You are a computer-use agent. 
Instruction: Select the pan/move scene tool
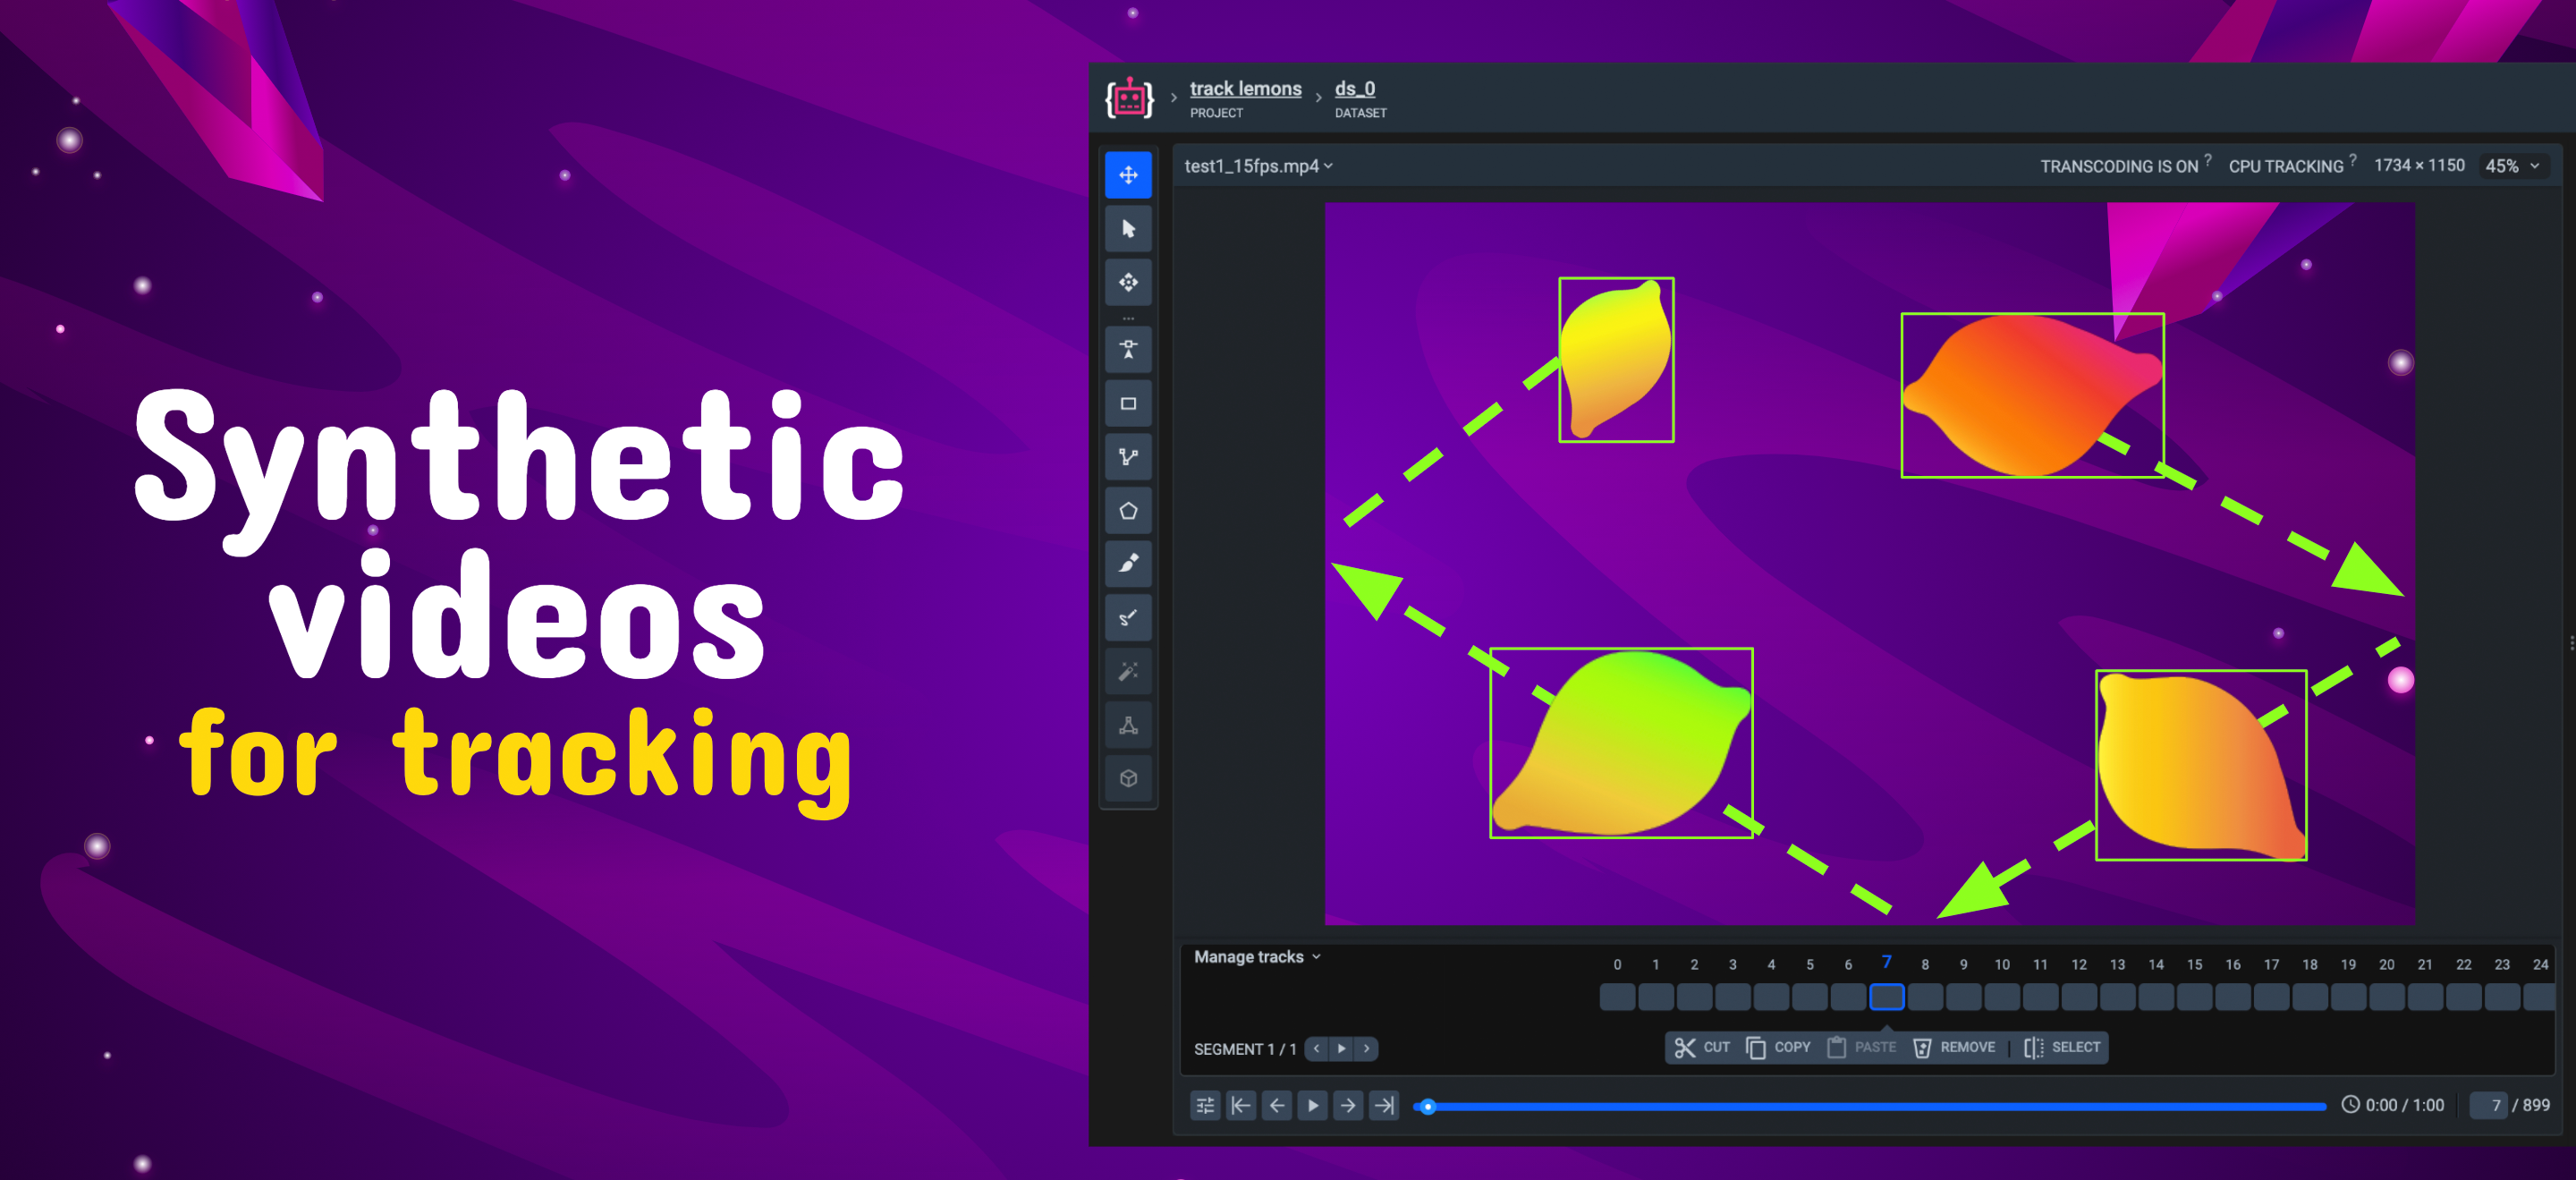pyautogui.click(x=1128, y=175)
